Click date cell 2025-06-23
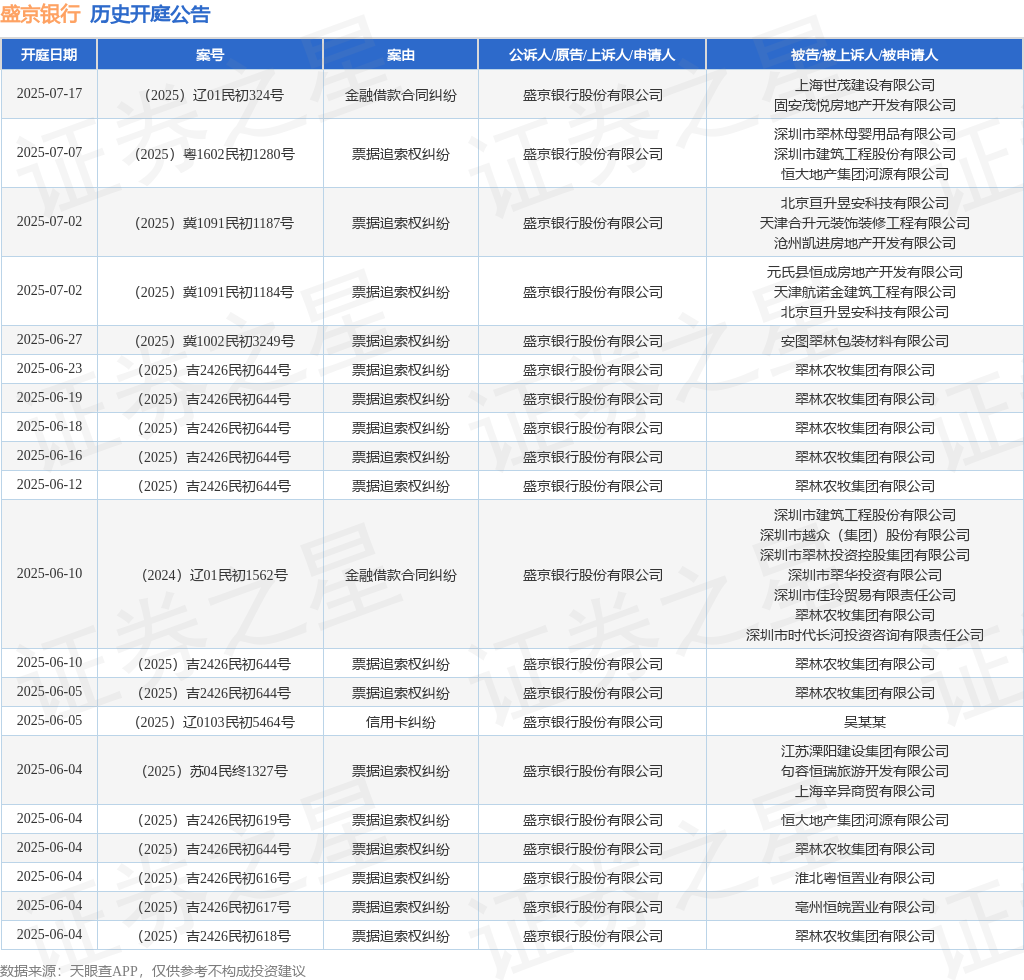The height and width of the screenshot is (980, 1024). (x=50, y=368)
